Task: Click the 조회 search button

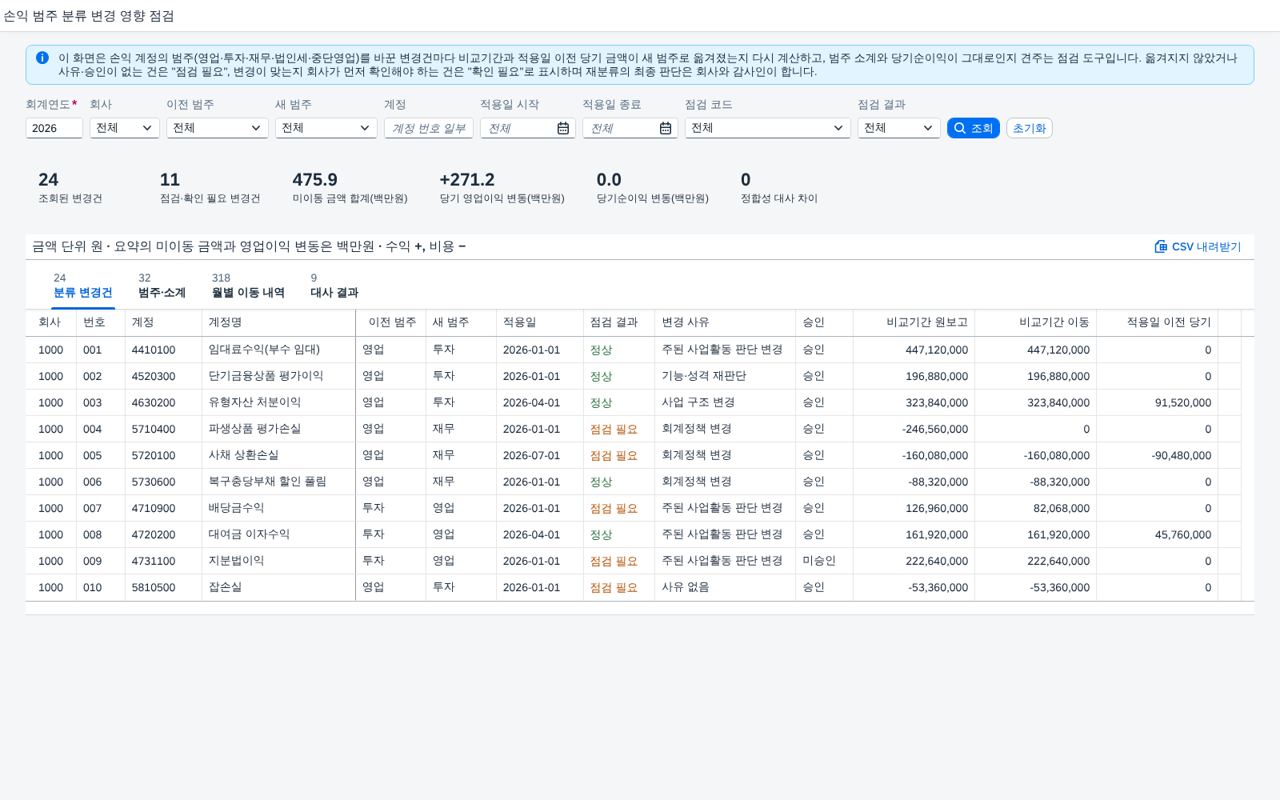Action: click(x=973, y=128)
